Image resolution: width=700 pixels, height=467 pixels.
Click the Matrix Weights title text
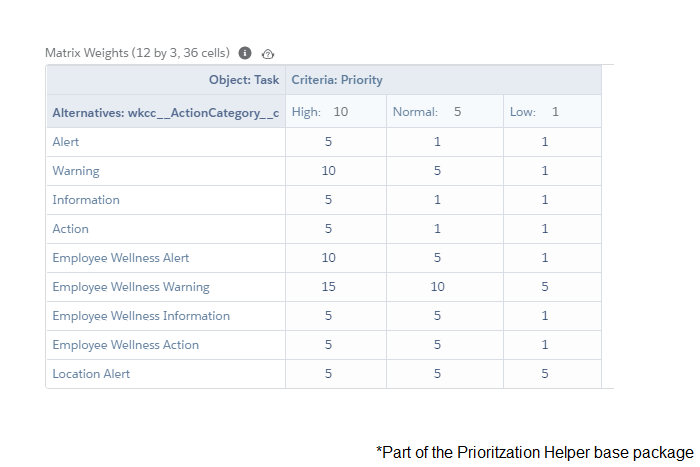click(138, 53)
